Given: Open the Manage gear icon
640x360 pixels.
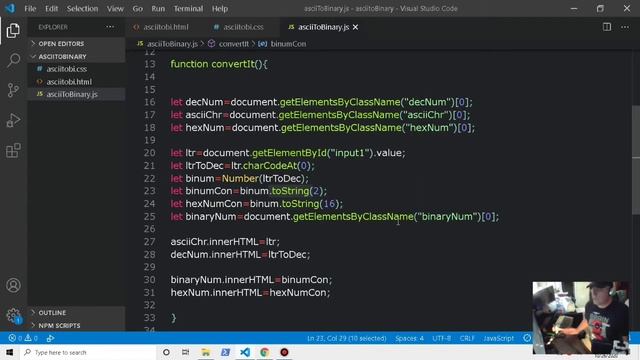Looking at the screenshot, I should pyautogui.click(x=13, y=315).
